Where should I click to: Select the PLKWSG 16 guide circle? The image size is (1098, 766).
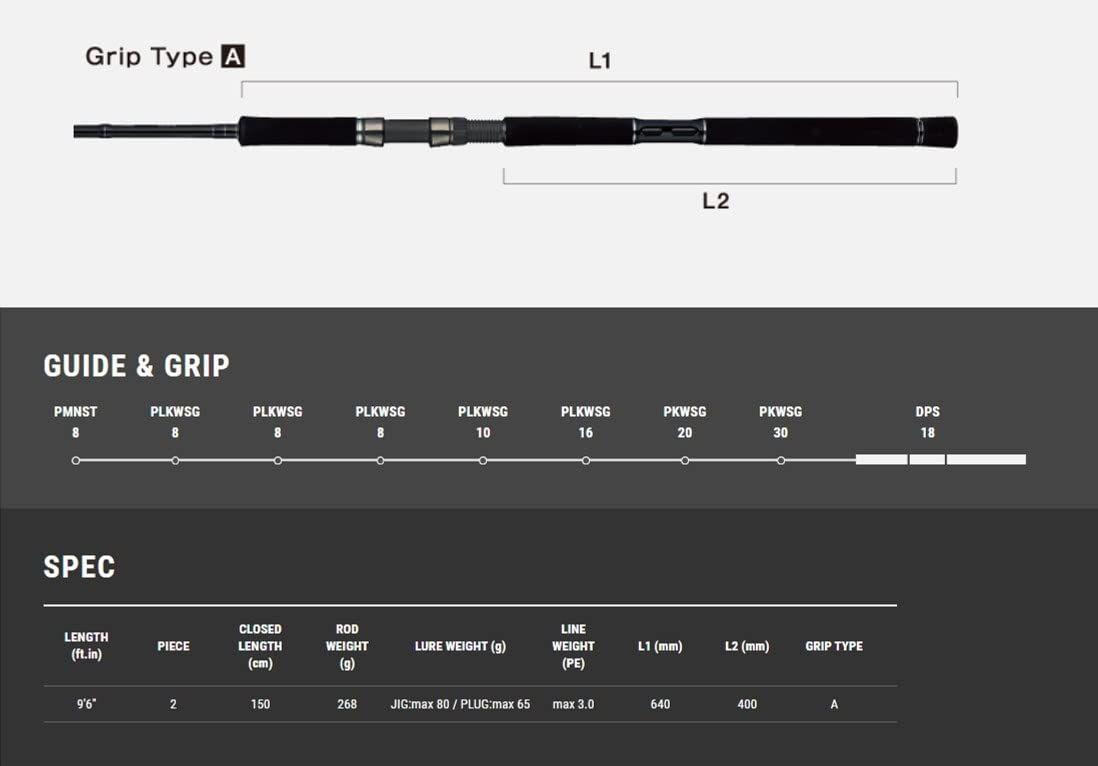586,460
